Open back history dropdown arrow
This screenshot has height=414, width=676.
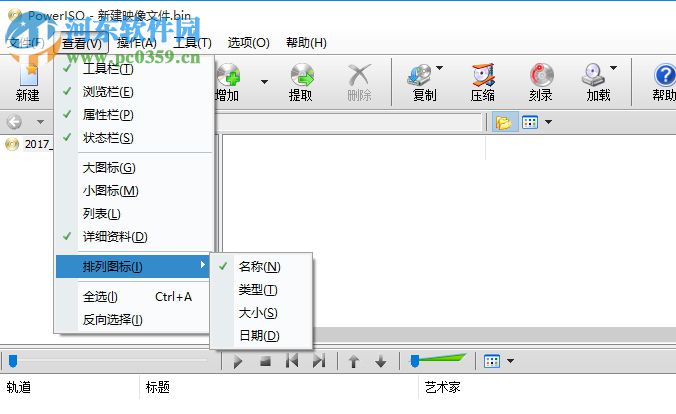[40, 122]
